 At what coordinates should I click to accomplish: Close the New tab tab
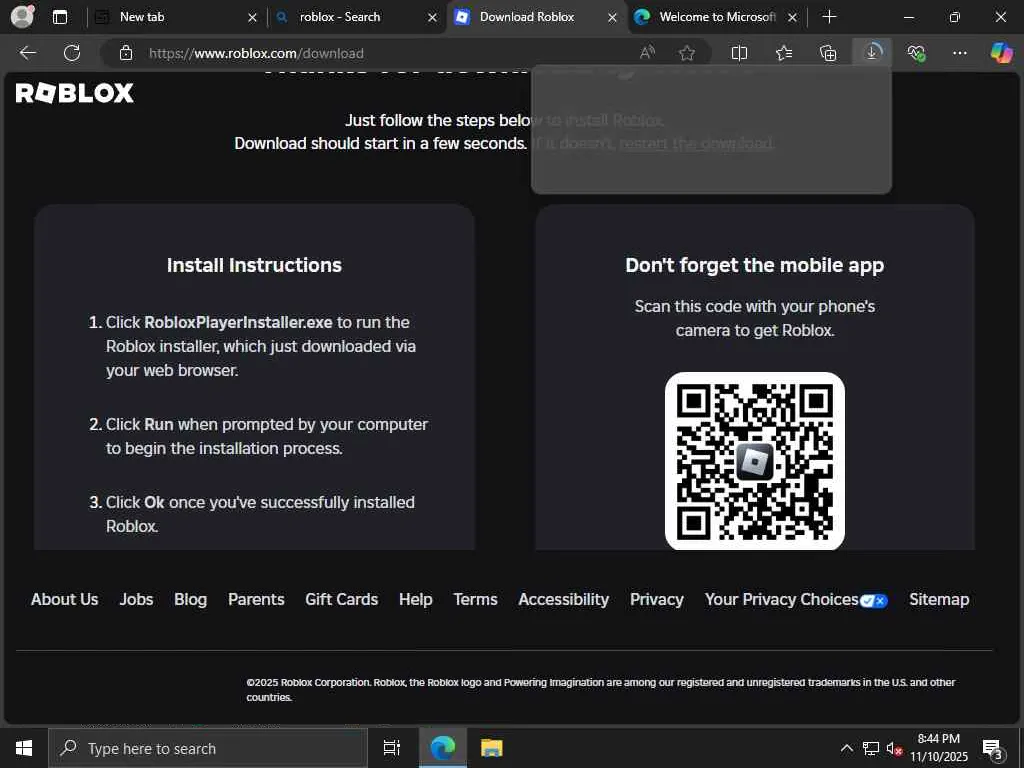pyautogui.click(x=252, y=18)
